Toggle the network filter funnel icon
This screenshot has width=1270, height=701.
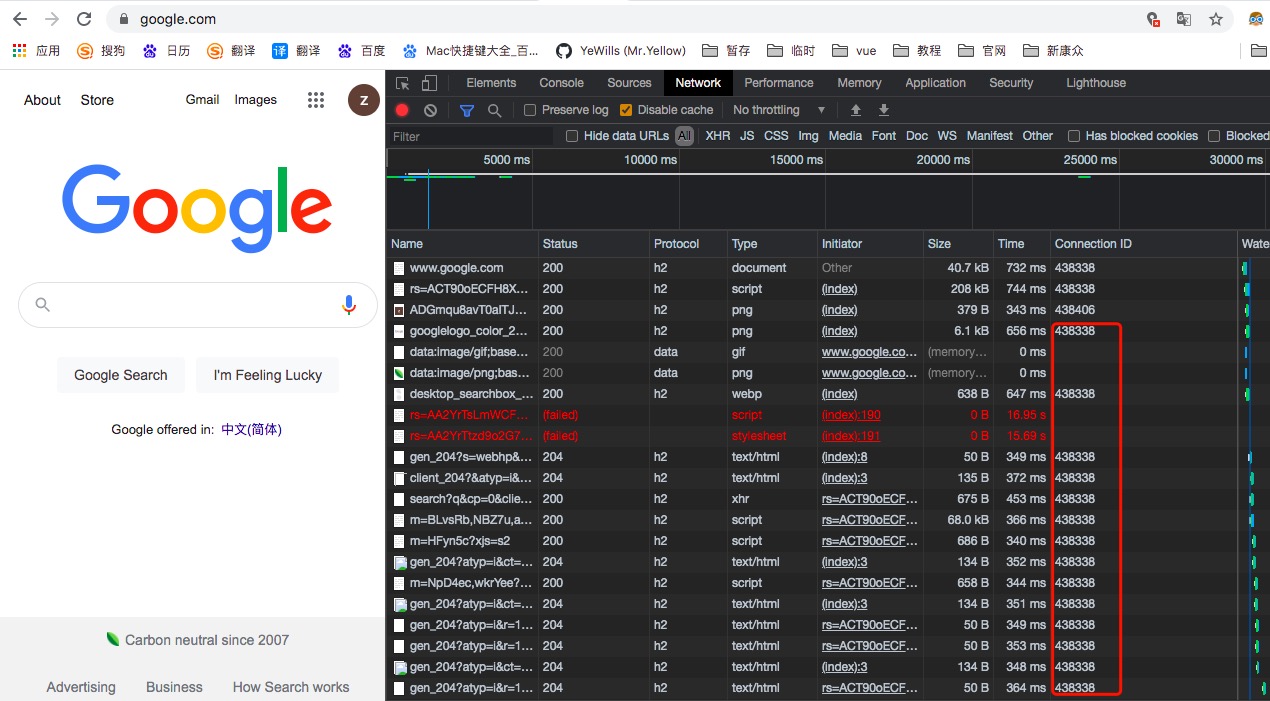click(466, 110)
